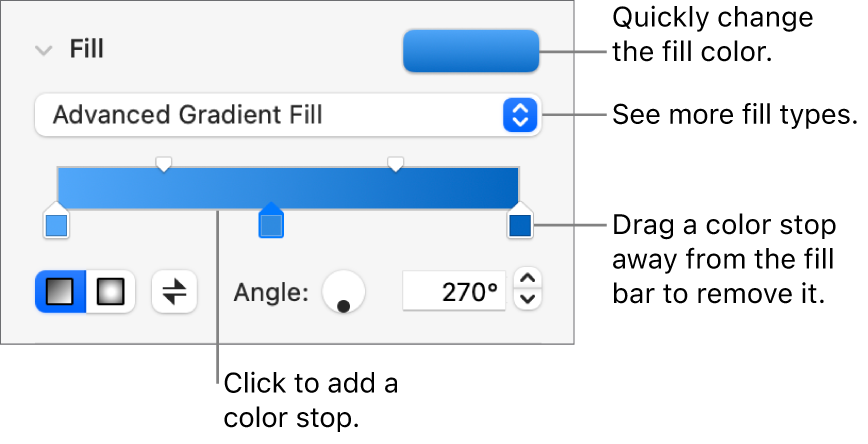Switch to linear gradient mode

point(61,291)
